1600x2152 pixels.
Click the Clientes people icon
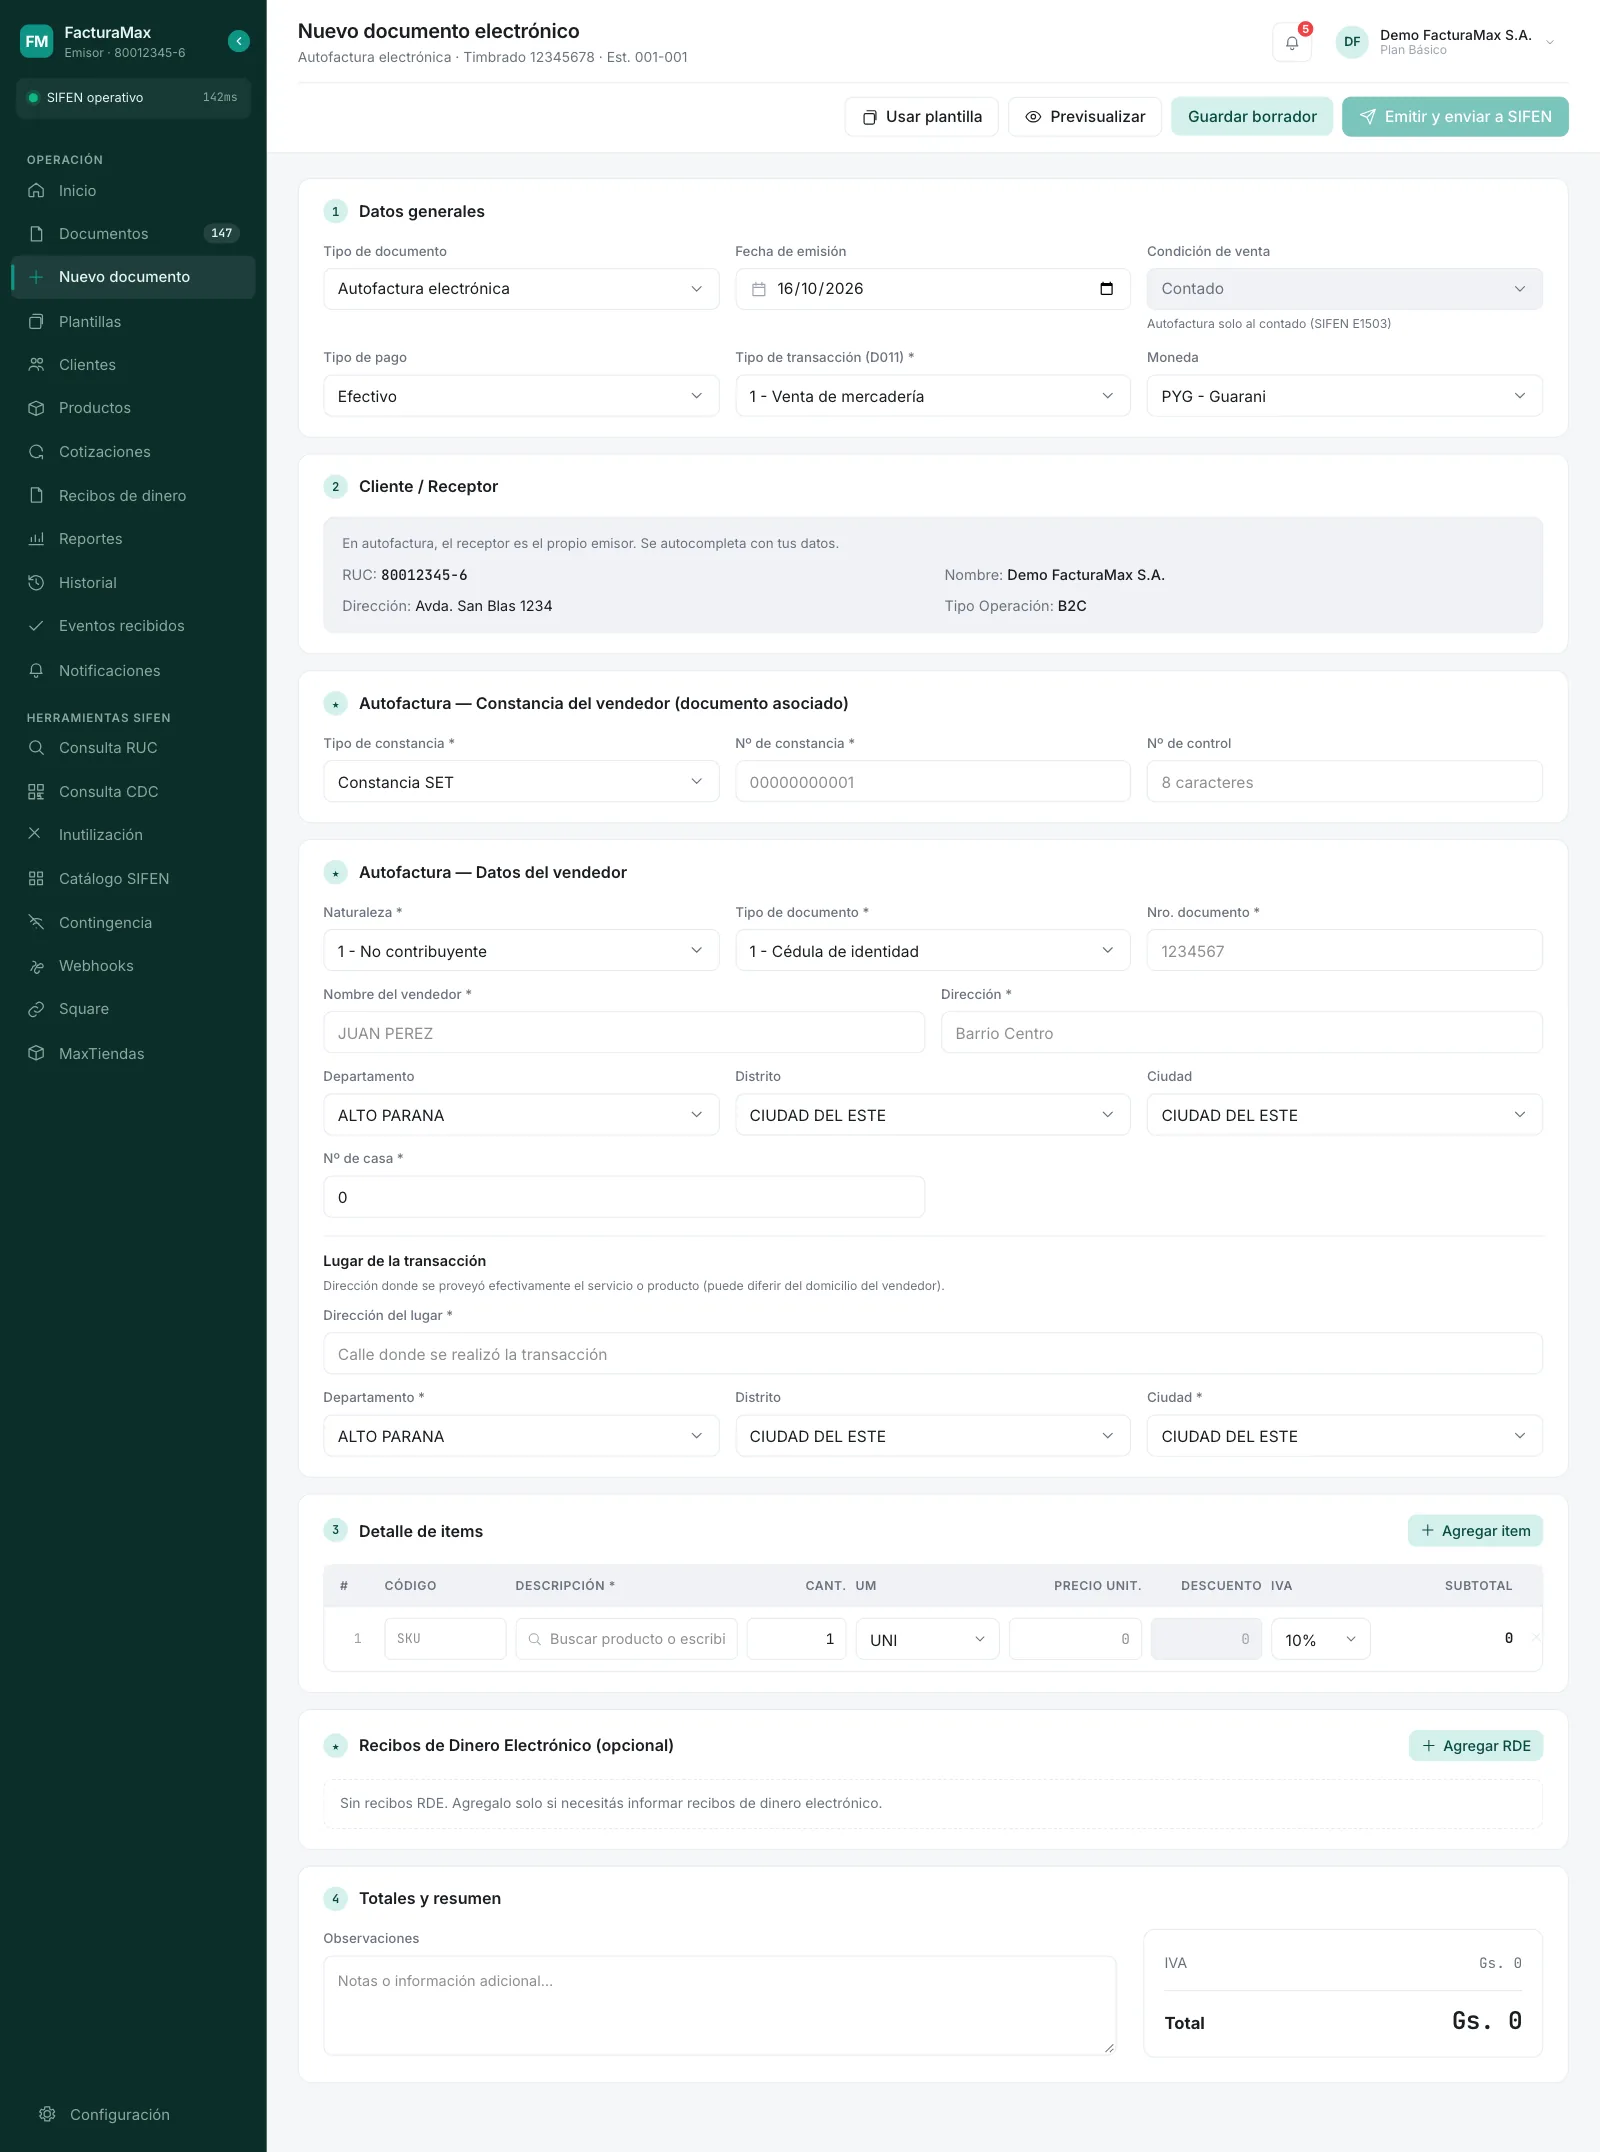tap(36, 364)
